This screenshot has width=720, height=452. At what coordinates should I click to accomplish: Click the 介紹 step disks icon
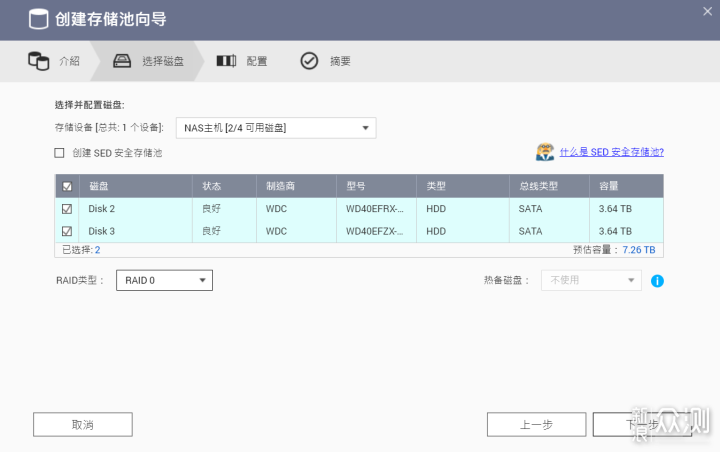tap(39, 61)
